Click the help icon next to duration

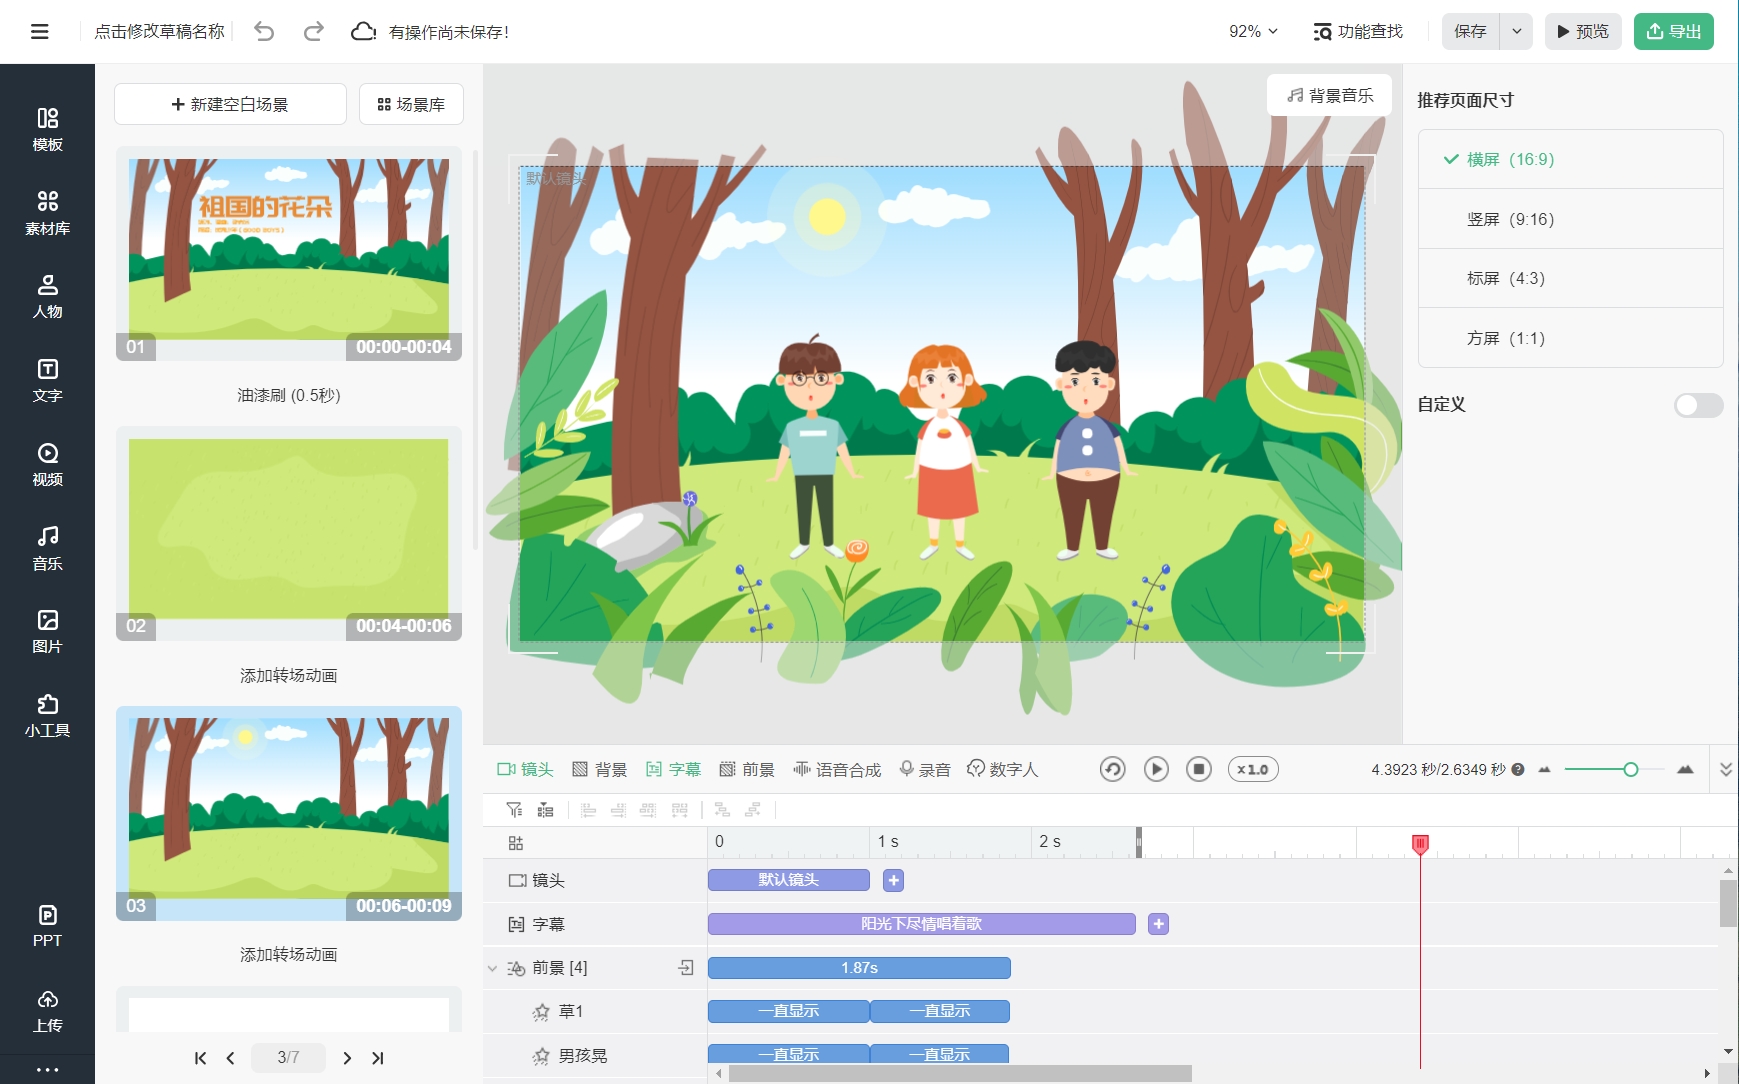coord(1518,769)
